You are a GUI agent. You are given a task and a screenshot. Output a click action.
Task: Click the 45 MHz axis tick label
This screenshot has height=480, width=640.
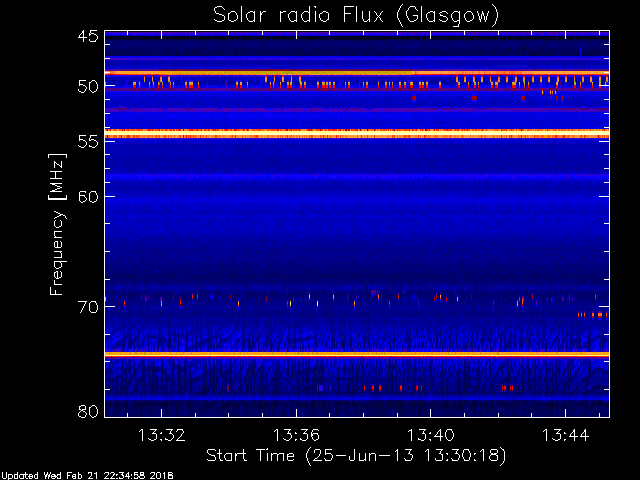pos(88,37)
